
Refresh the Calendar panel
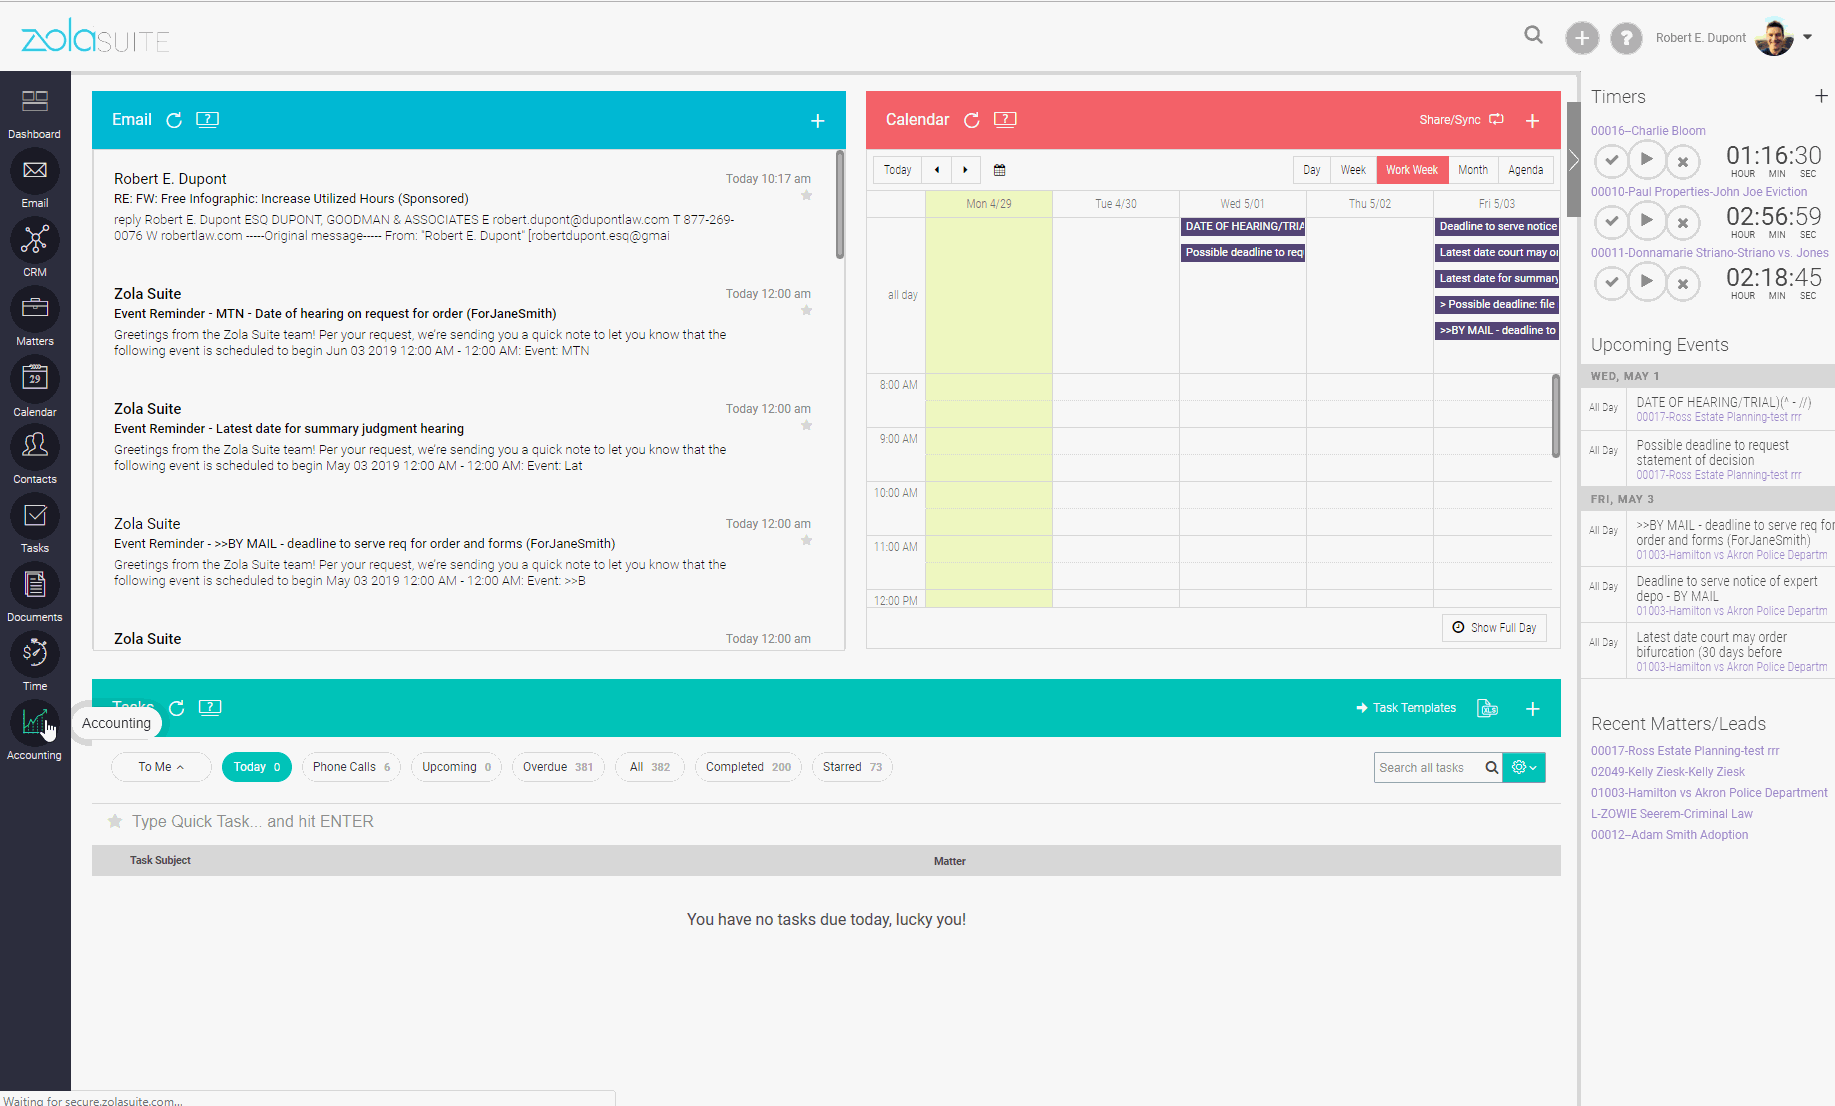(x=971, y=120)
